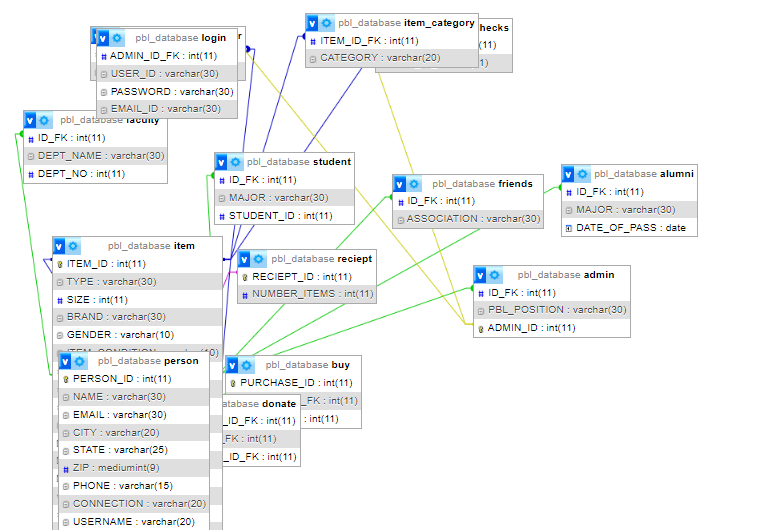
Task: Collapse columns of the alumni table
Action: tap(568, 174)
